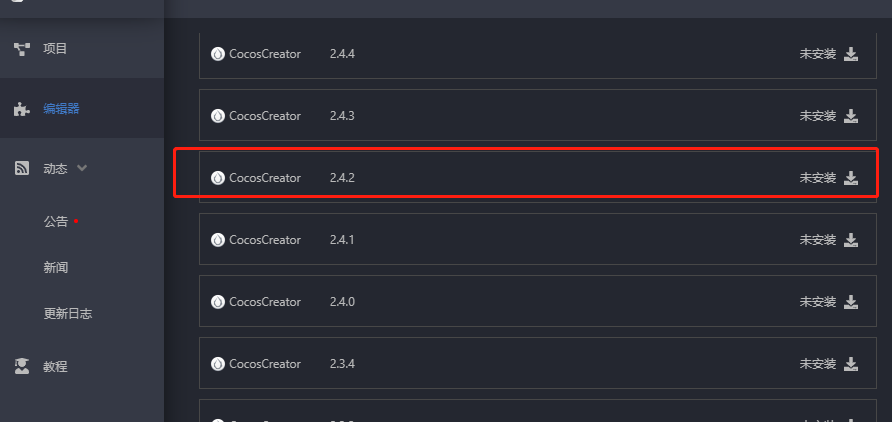Download CocosCreator version 2.4.1
This screenshot has height=422, width=892.
[x=851, y=240]
